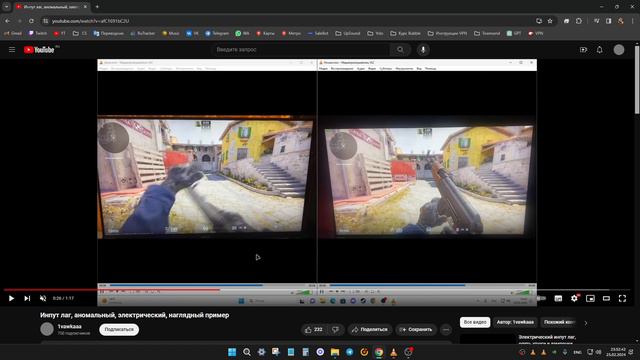Open the Gmail bookmark

[x=13, y=33]
